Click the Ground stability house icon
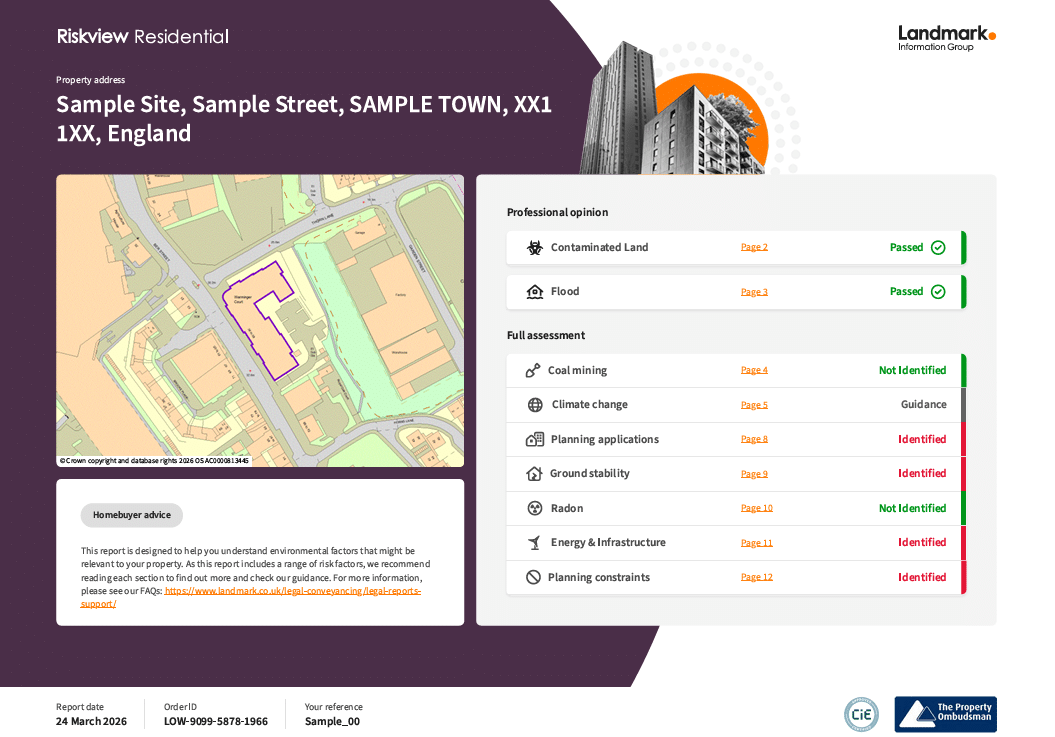Screen dimensions: 1055x737 pyautogui.click(x=534, y=474)
